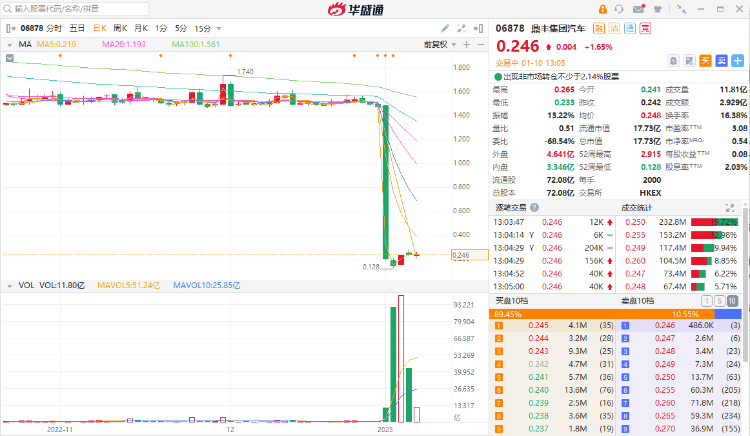Select the 日K daily candlestick tab

(x=99, y=28)
